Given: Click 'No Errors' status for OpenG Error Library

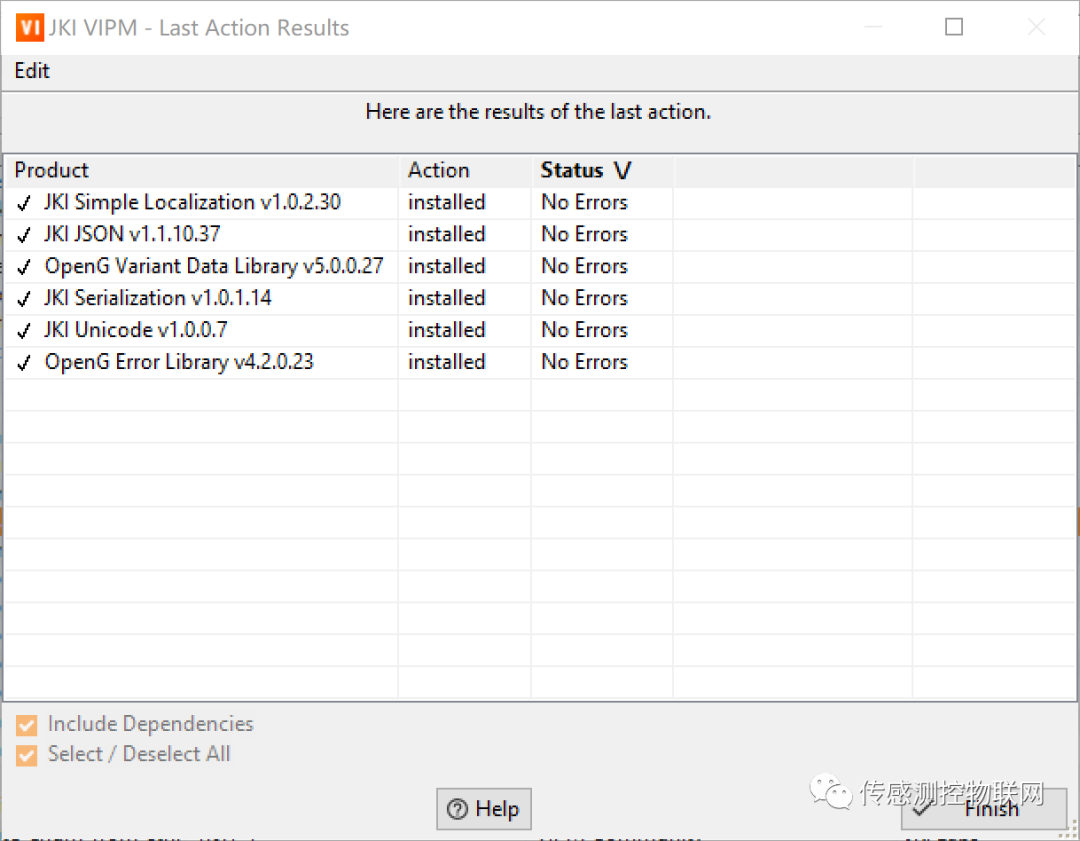Looking at the screenshot, I should point(584,362).
